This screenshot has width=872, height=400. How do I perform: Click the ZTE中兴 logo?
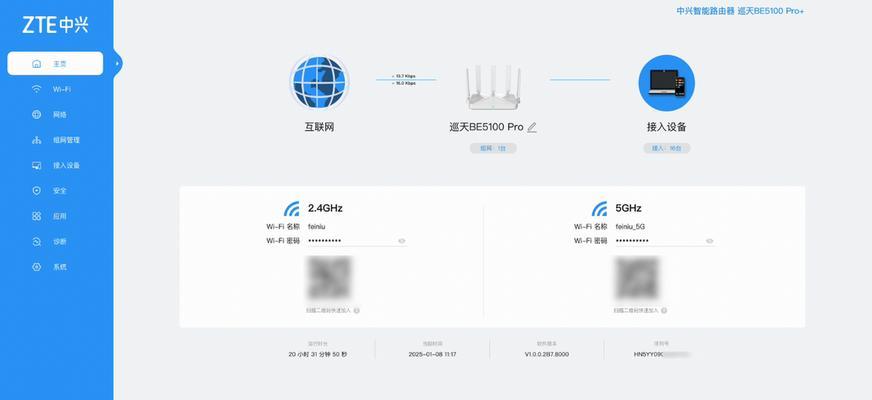[55, 25]
